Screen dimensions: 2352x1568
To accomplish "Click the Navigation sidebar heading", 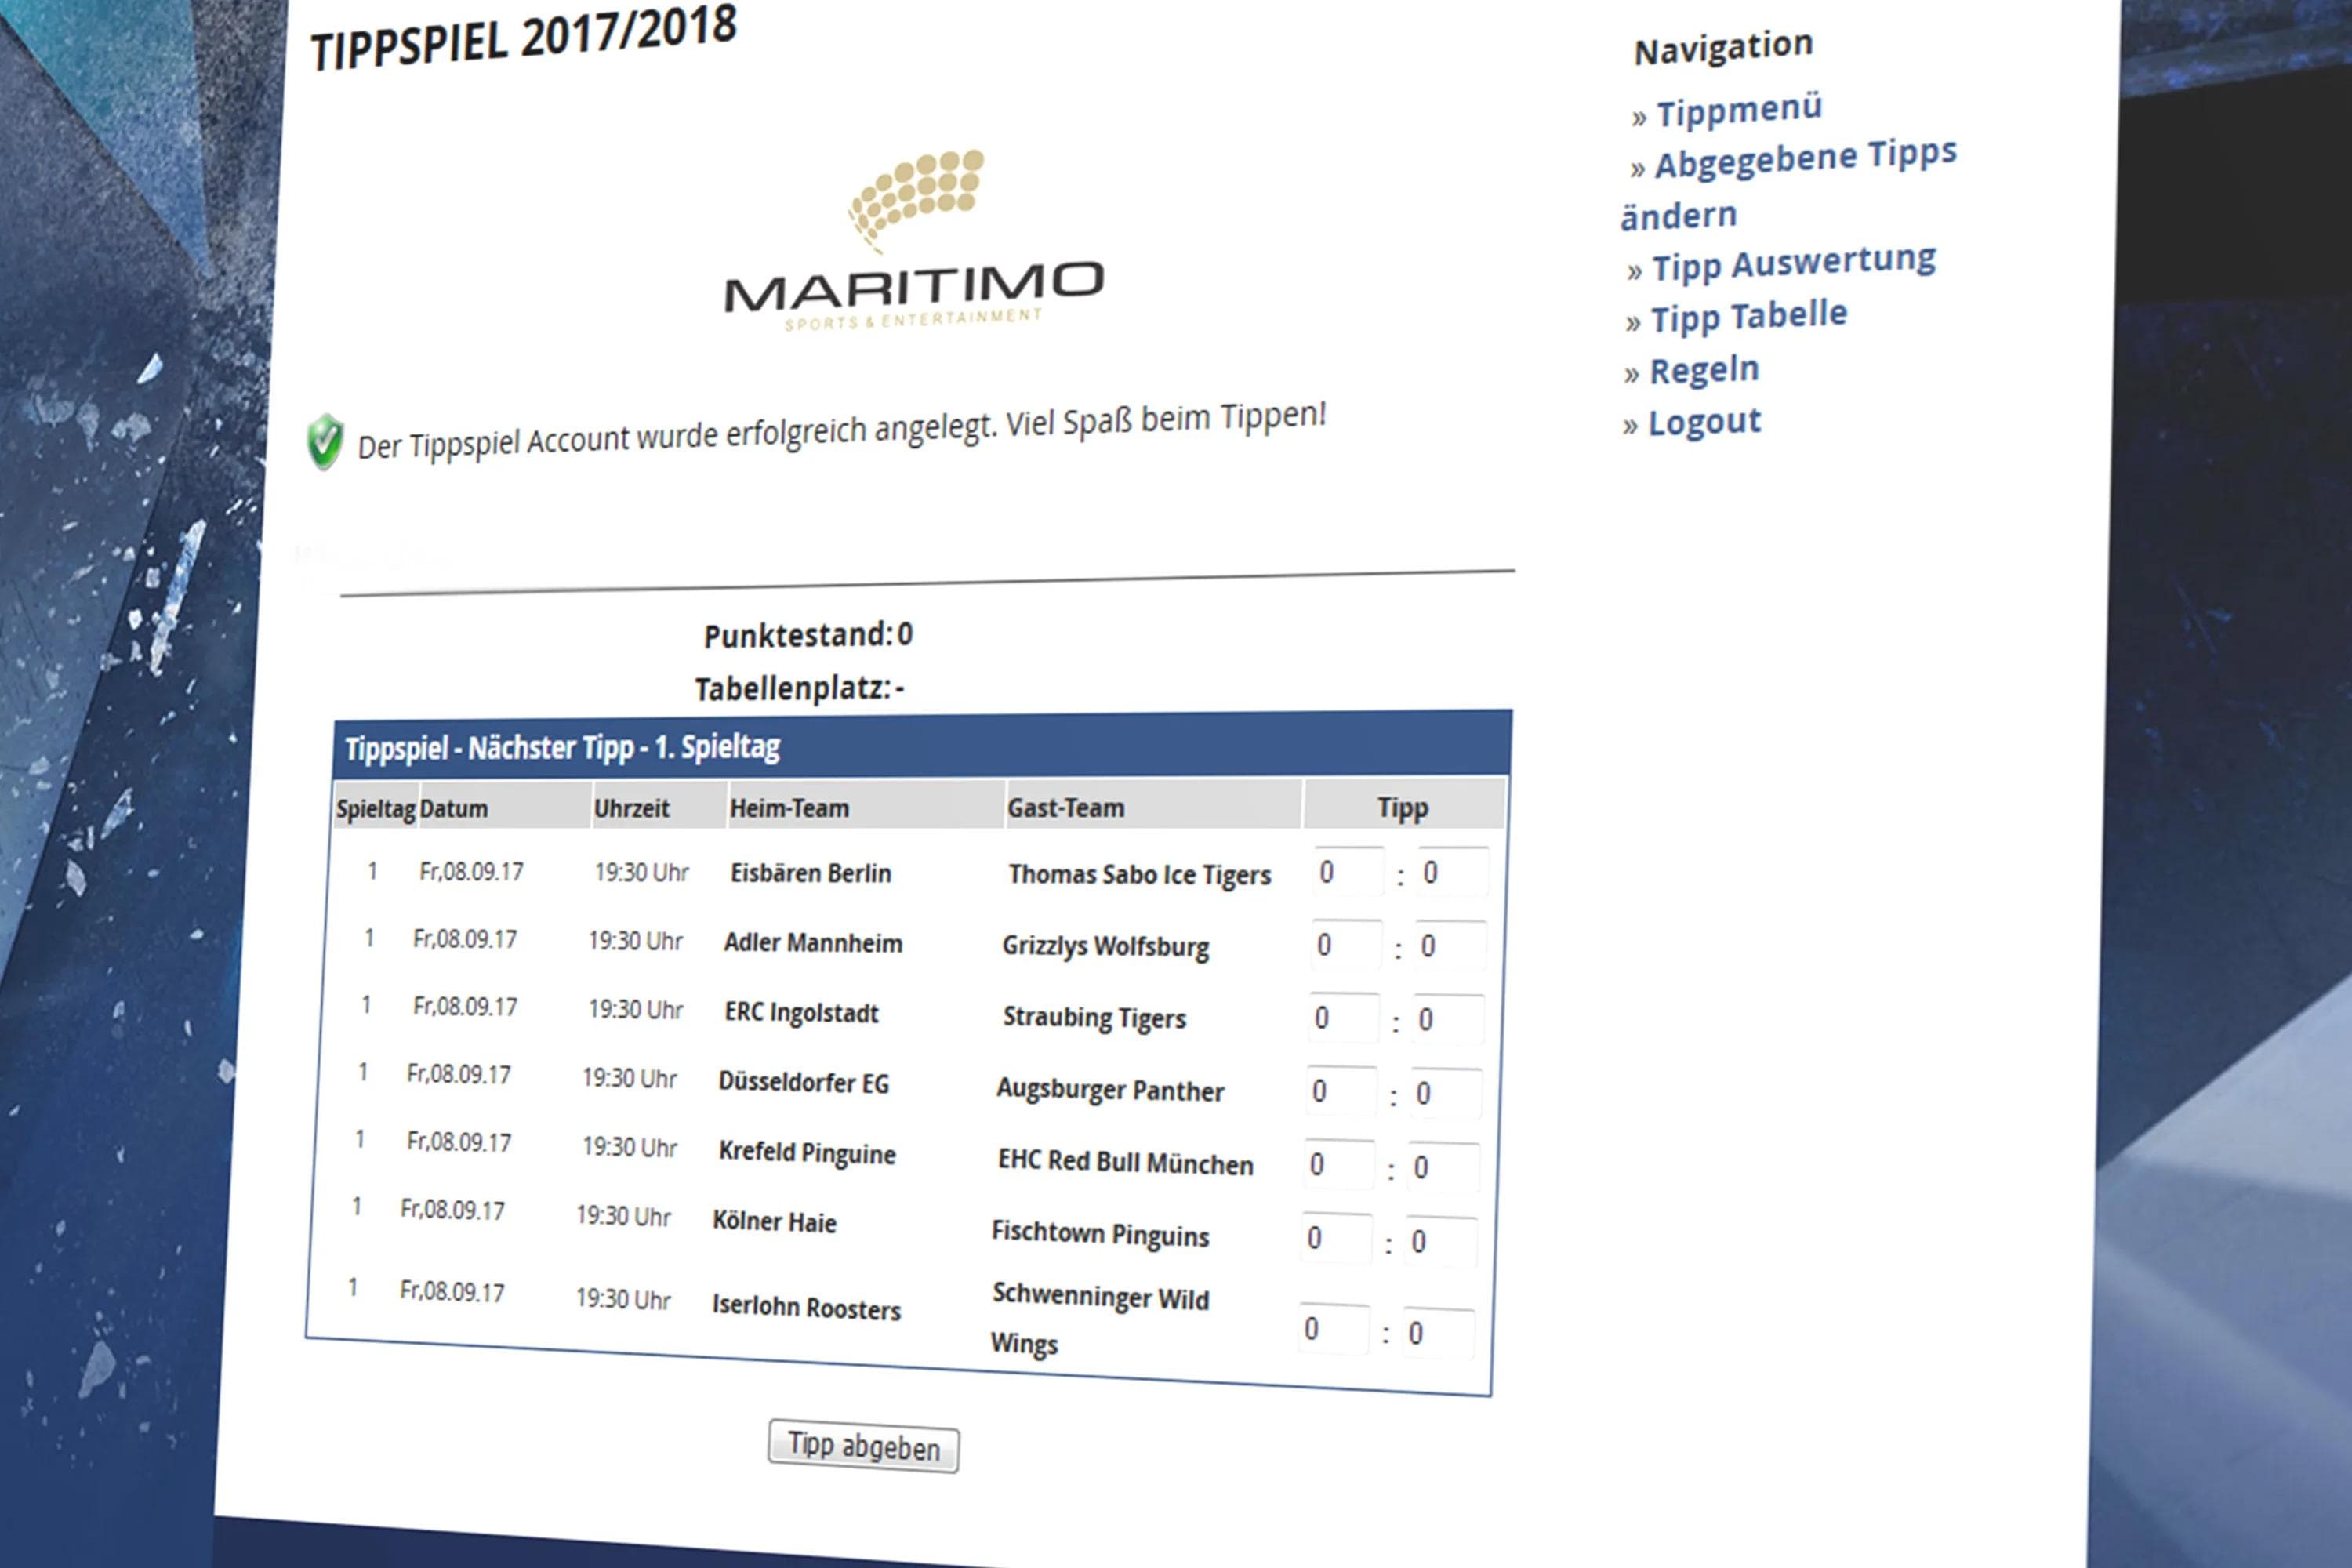I will tap(1723, 47).
